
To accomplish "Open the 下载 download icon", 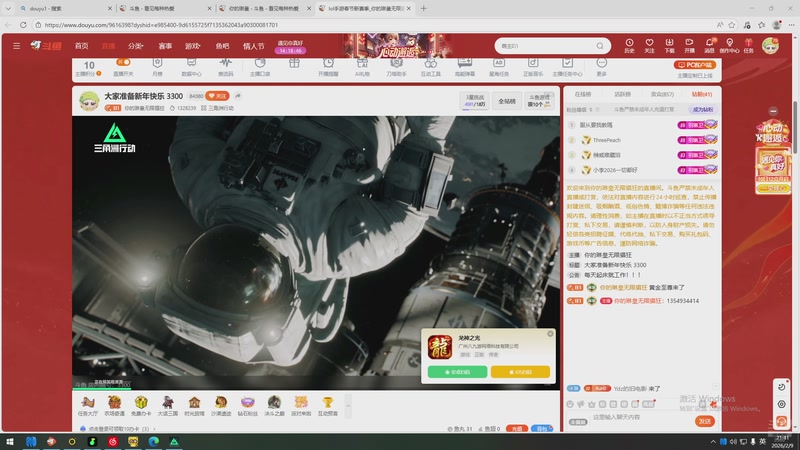I will [x=669, y=45].
